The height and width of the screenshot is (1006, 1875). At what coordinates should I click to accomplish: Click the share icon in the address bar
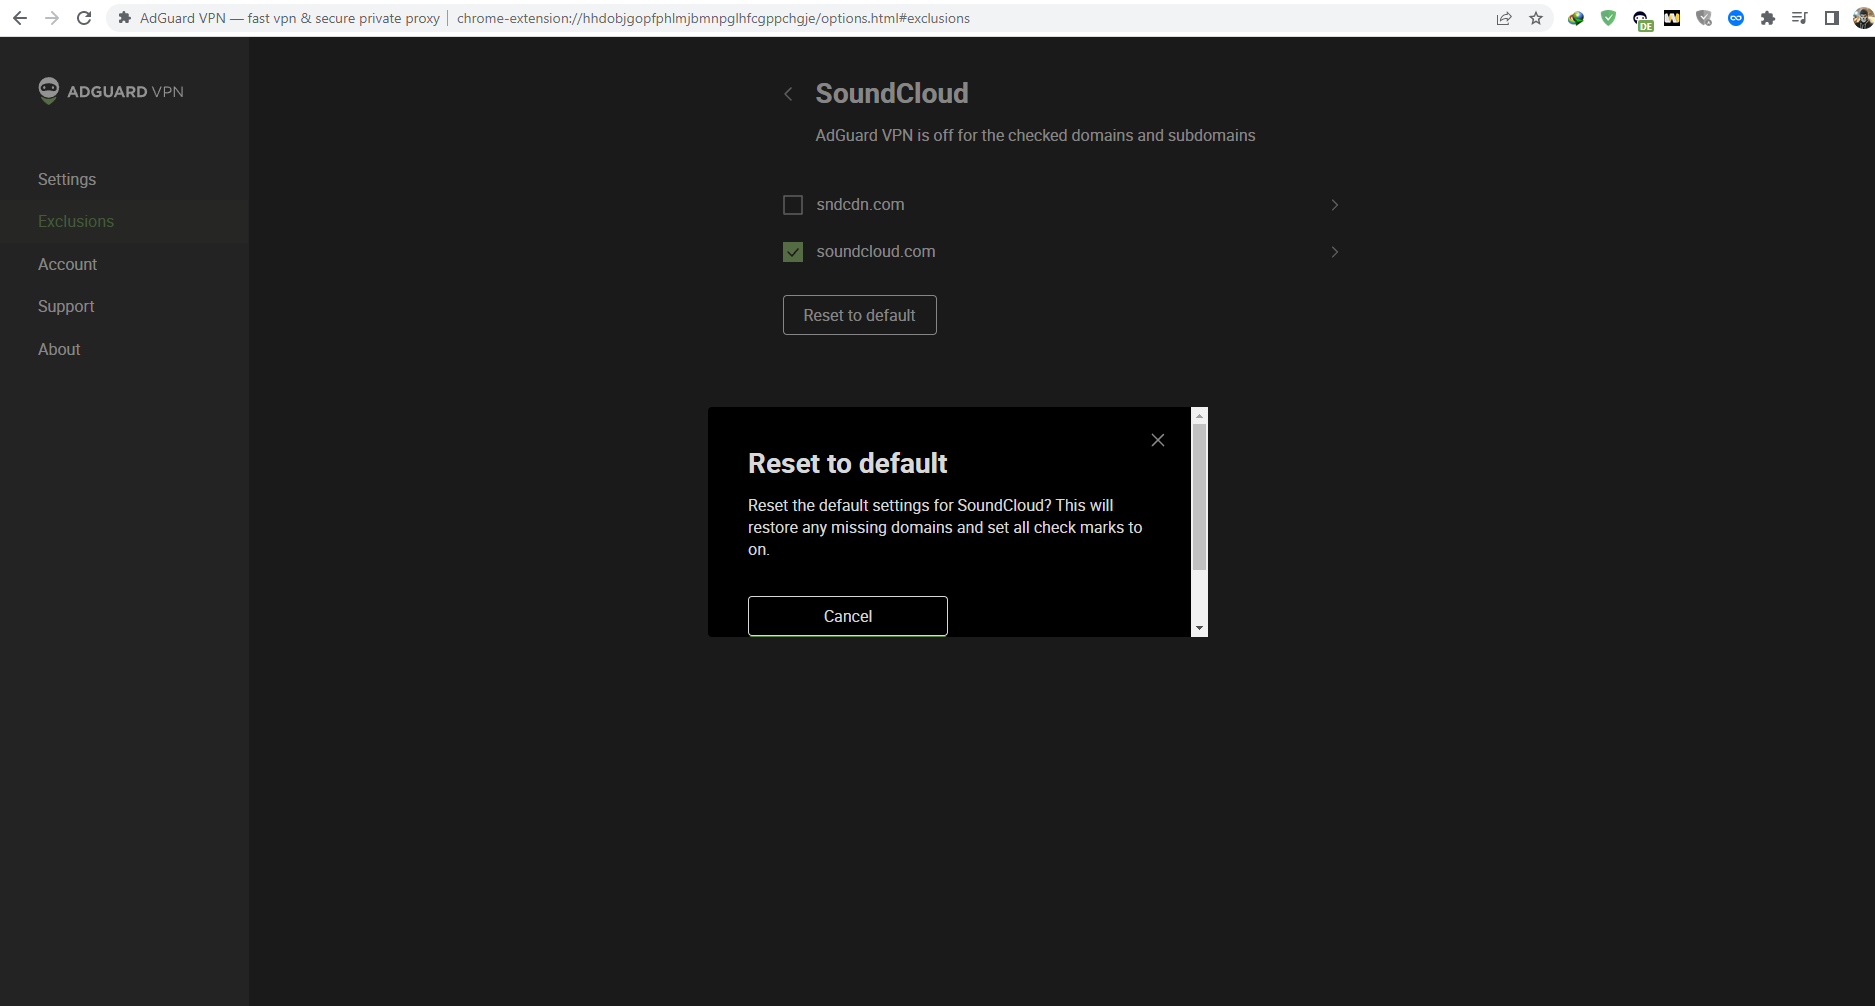coord(1504,18)
